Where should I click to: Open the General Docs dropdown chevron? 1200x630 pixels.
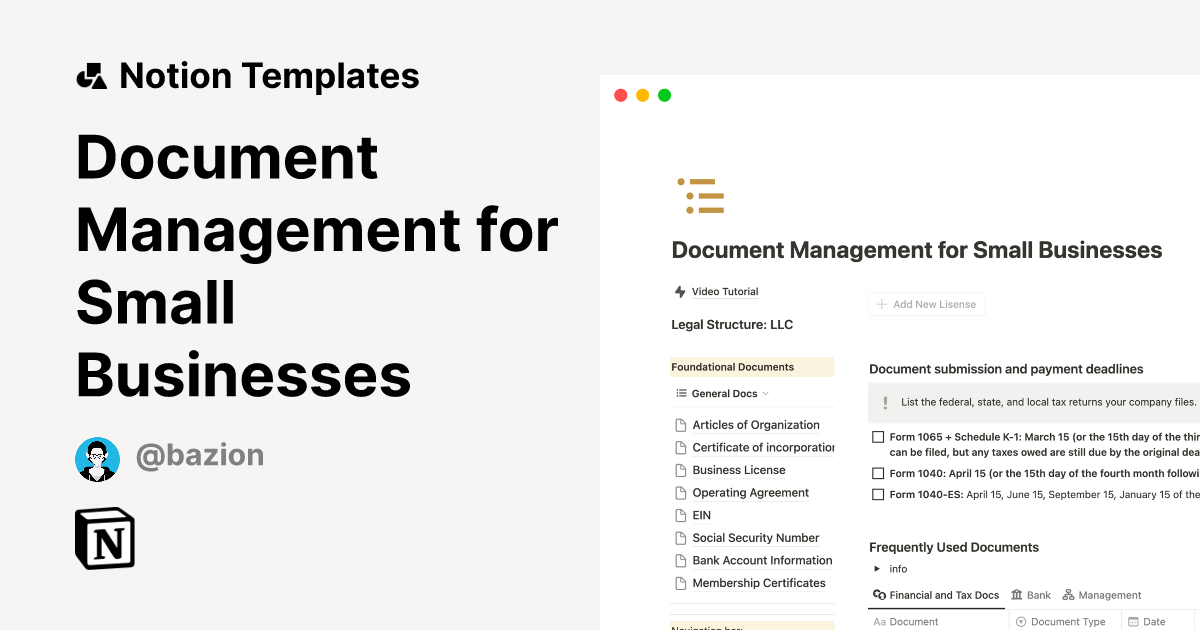pos(764,393)
